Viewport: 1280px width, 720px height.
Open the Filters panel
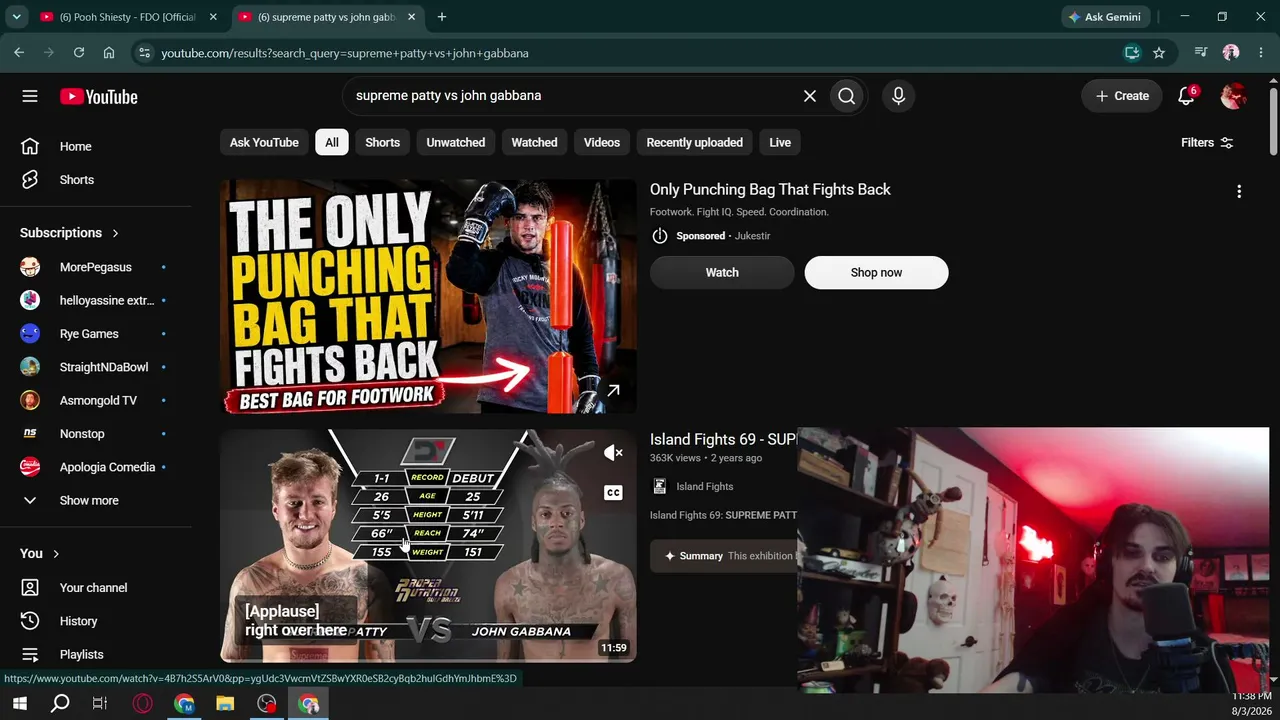point(1207,142)
